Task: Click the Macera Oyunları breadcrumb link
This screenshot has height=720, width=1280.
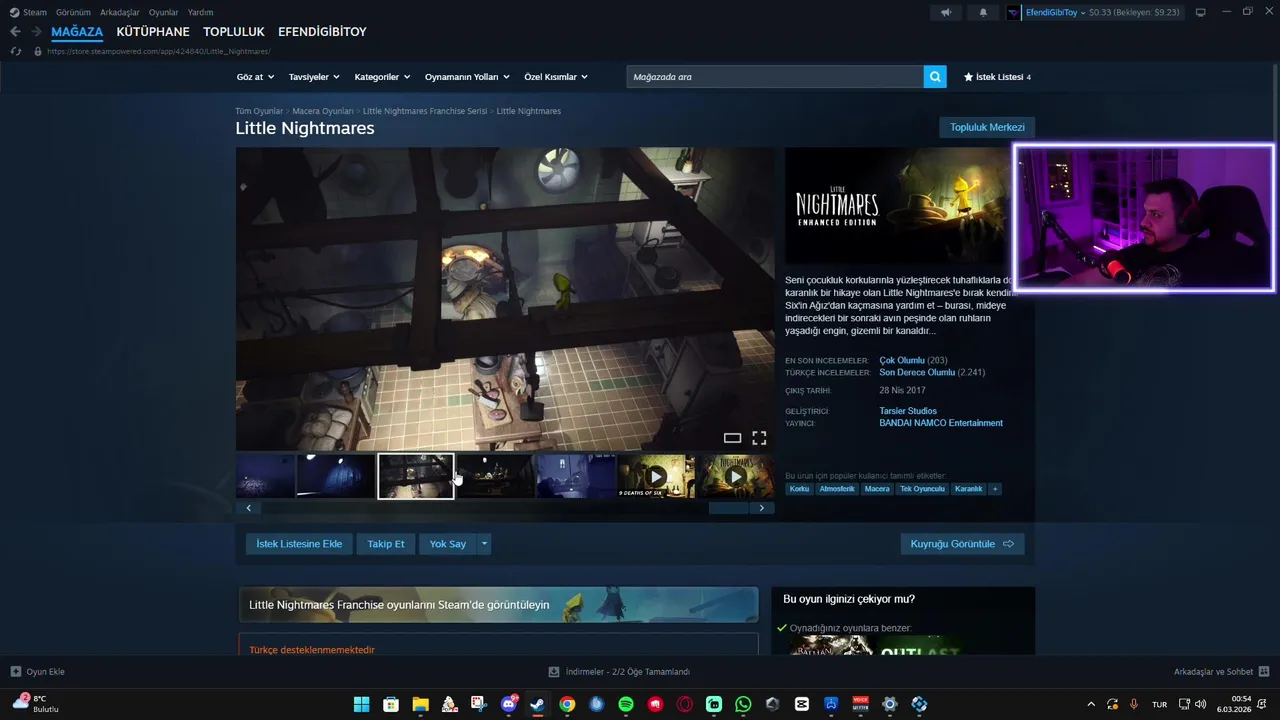Action: tap(323, 111)
